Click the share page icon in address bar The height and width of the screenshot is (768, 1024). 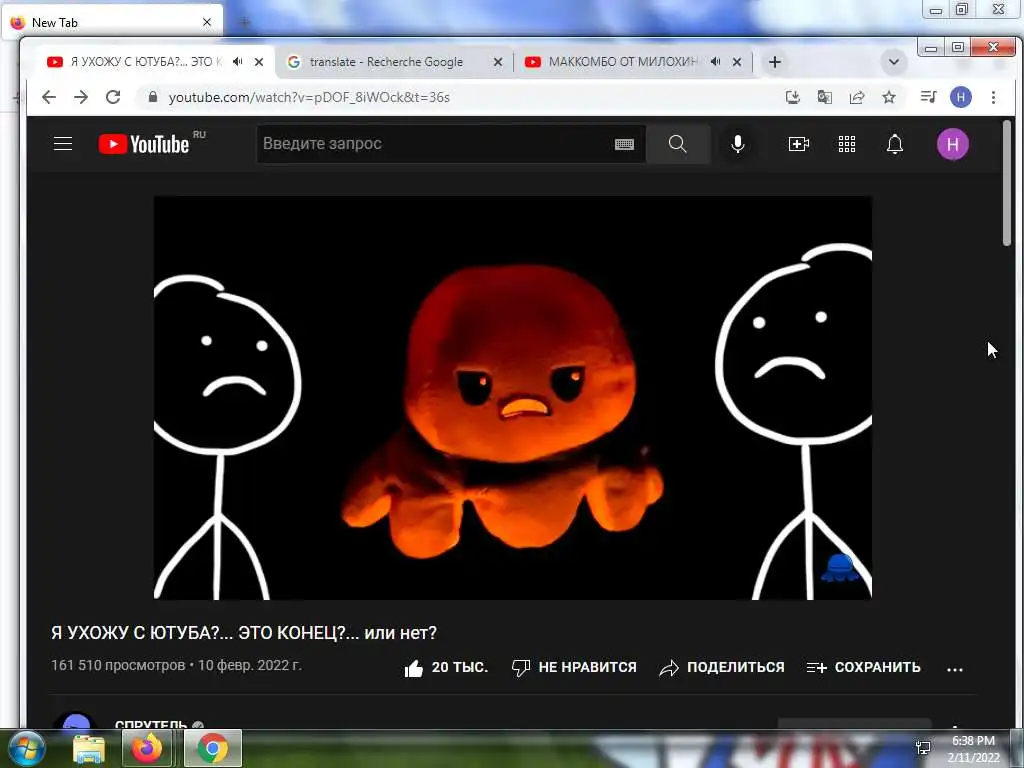[857, 97]
